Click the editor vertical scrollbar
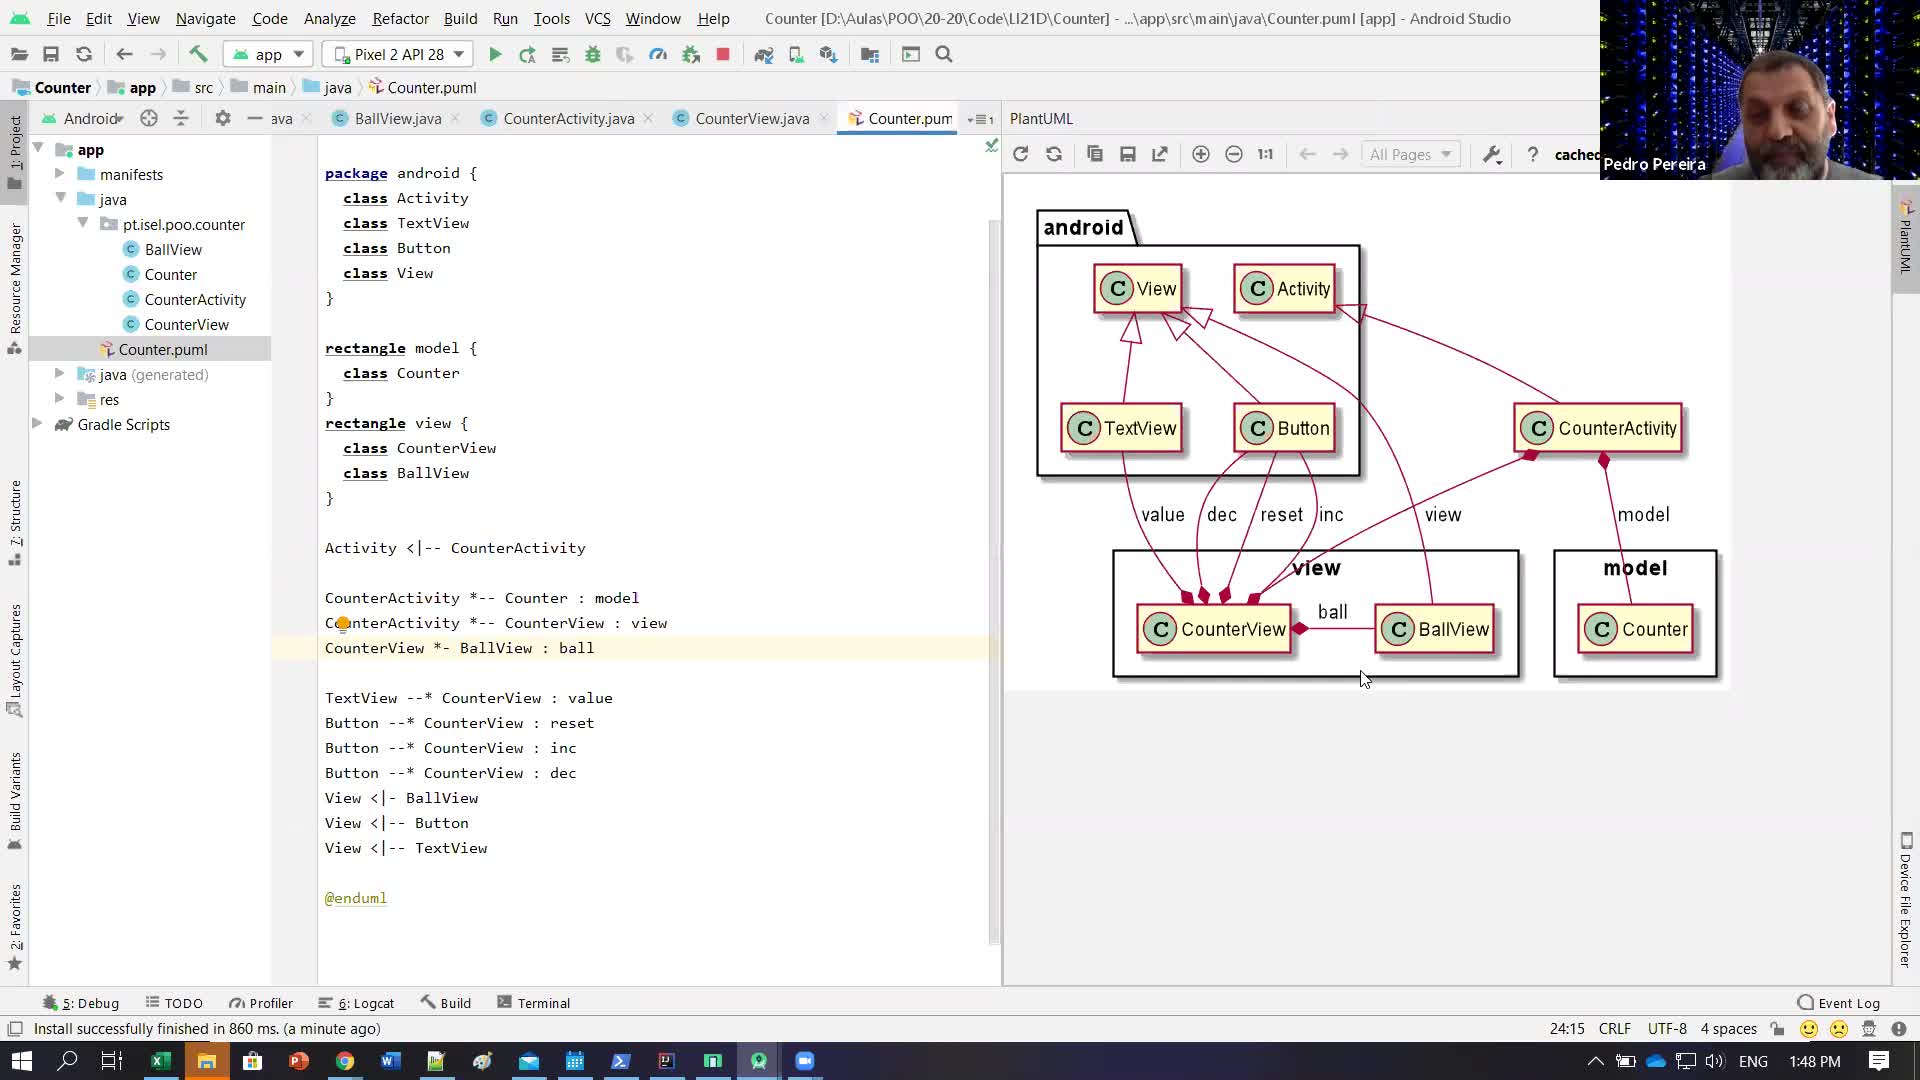The height and width of the screenshot is (1080, 1920). pyautogui.click(x=994, y=580)
